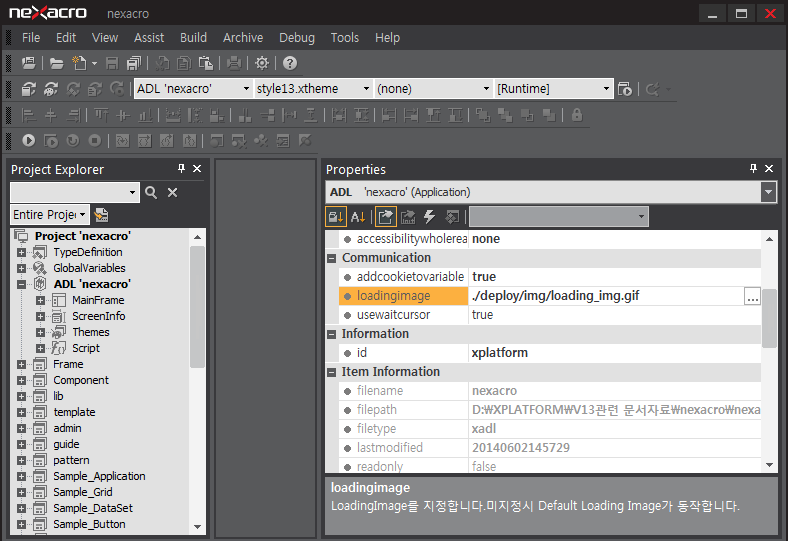Expand the MainFrame tree node

click(40, 300)
